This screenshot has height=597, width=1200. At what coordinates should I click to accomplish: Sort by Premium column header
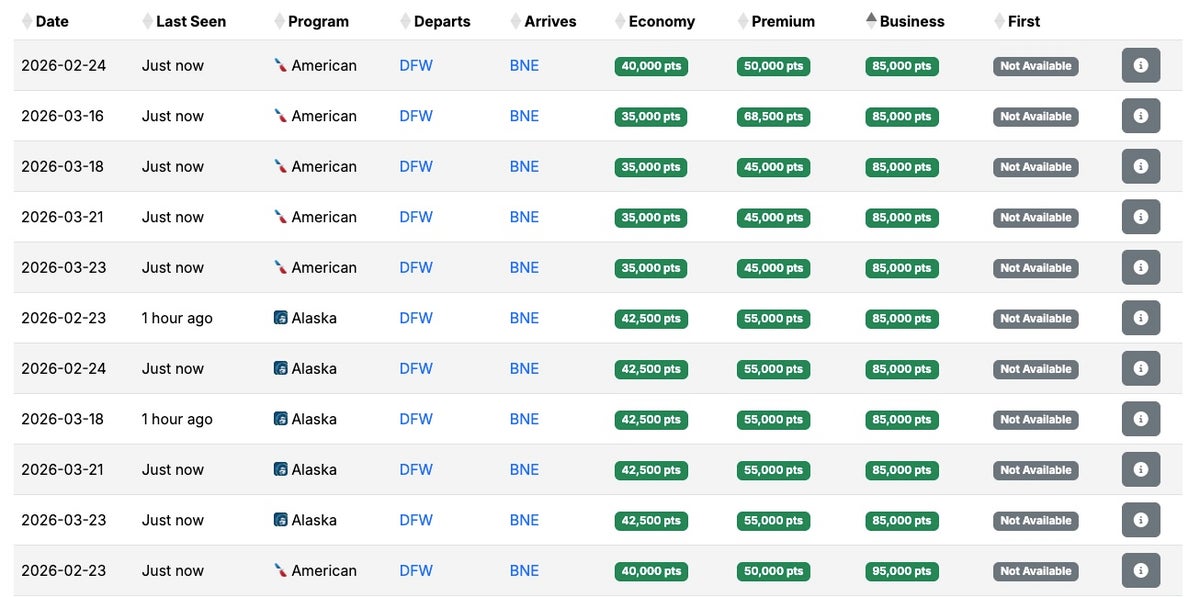[x=782, y=21]
